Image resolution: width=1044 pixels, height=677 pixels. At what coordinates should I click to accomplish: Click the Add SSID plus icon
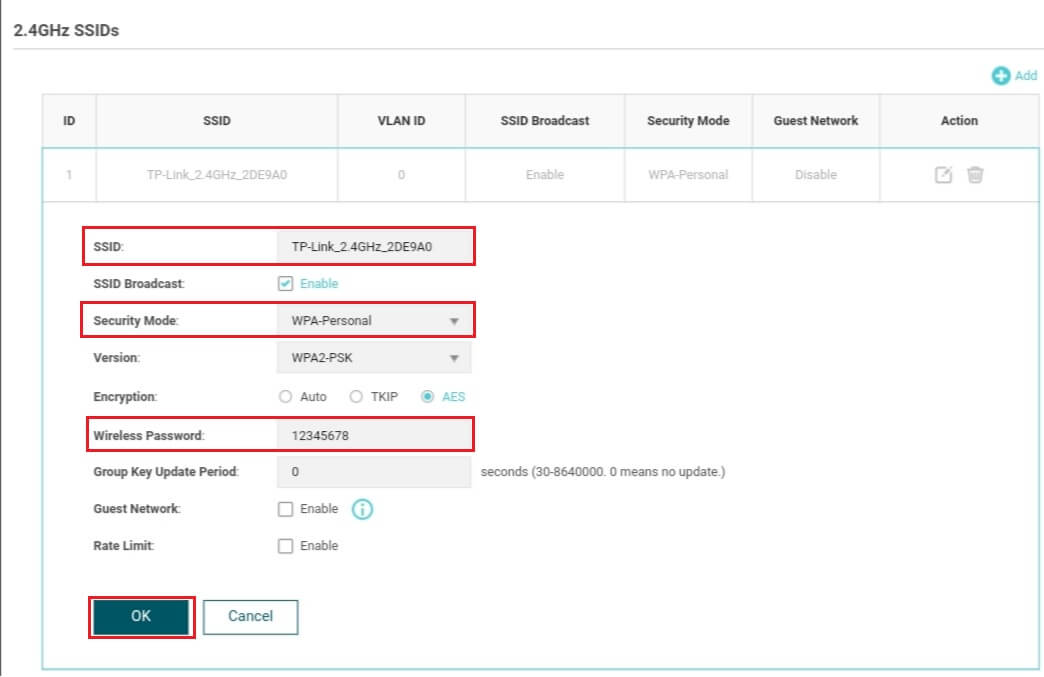tap(1000, 76)
